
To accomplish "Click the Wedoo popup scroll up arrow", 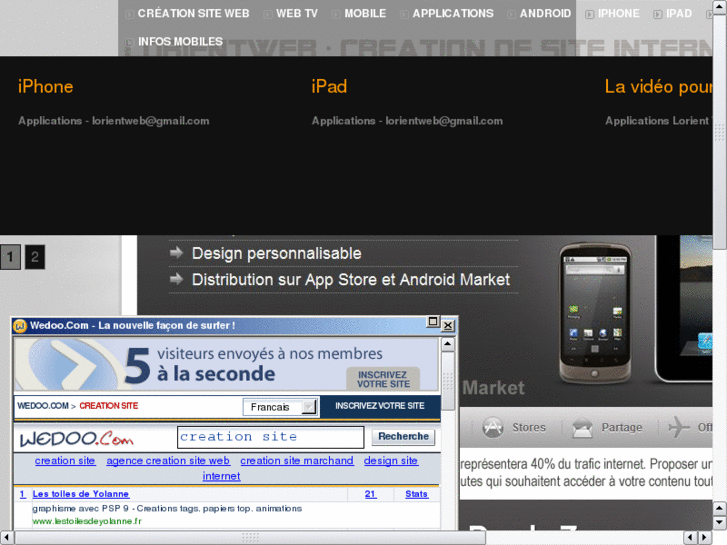I will 447,344.
